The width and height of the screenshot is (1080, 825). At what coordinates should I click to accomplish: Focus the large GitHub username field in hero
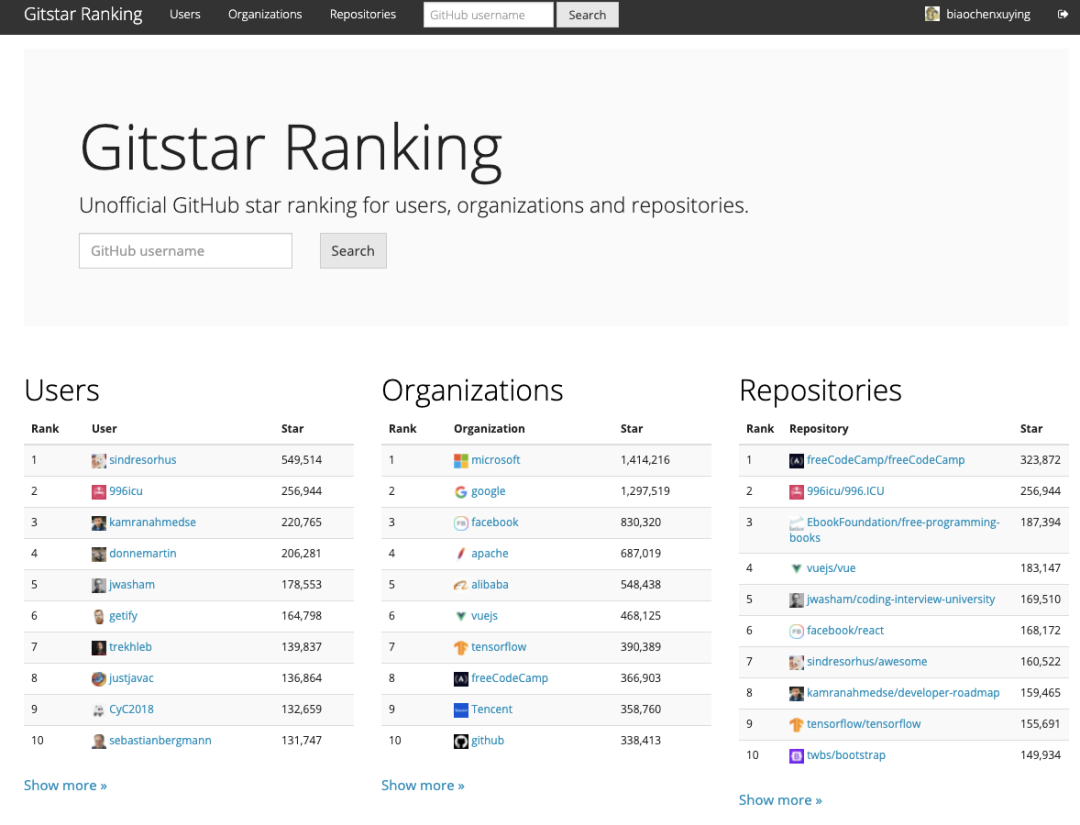tap(185, 251)
